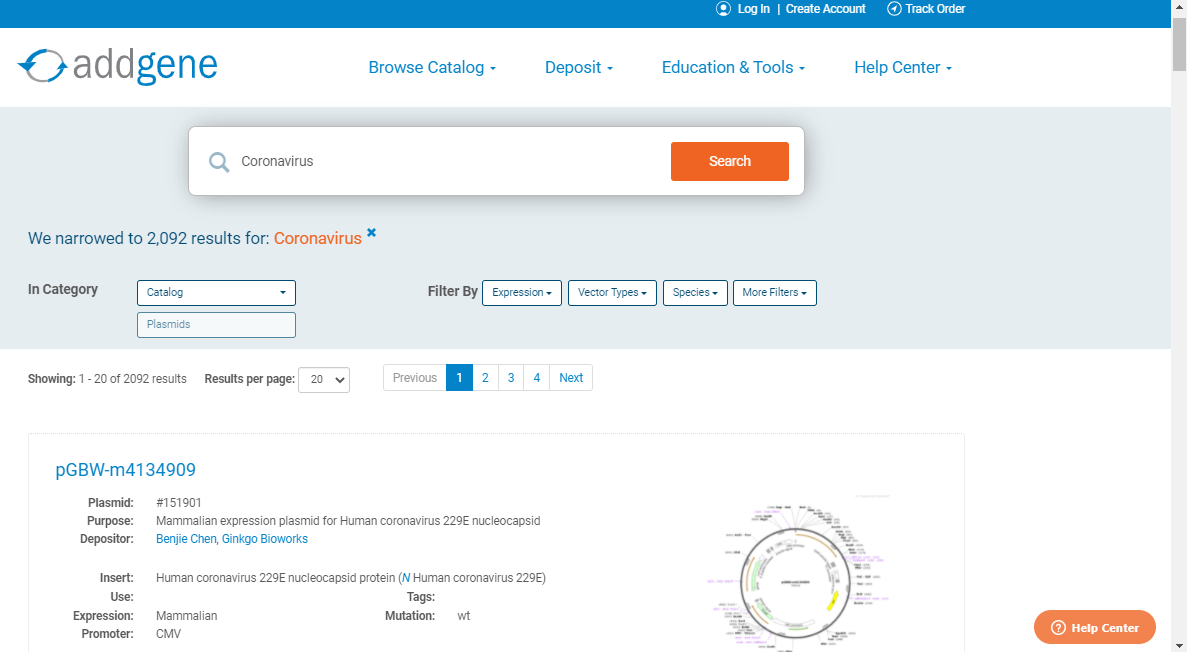Open the Species filter dropdown
This screenshot has height=652, width=1187.
[695, 292]
